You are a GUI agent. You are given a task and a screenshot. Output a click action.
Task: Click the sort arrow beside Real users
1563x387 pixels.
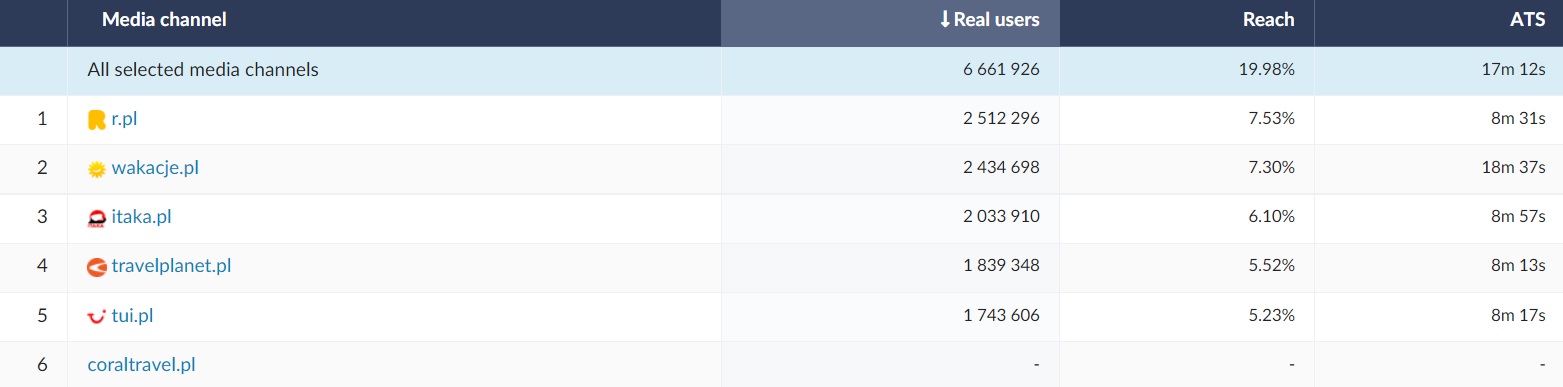945,20
